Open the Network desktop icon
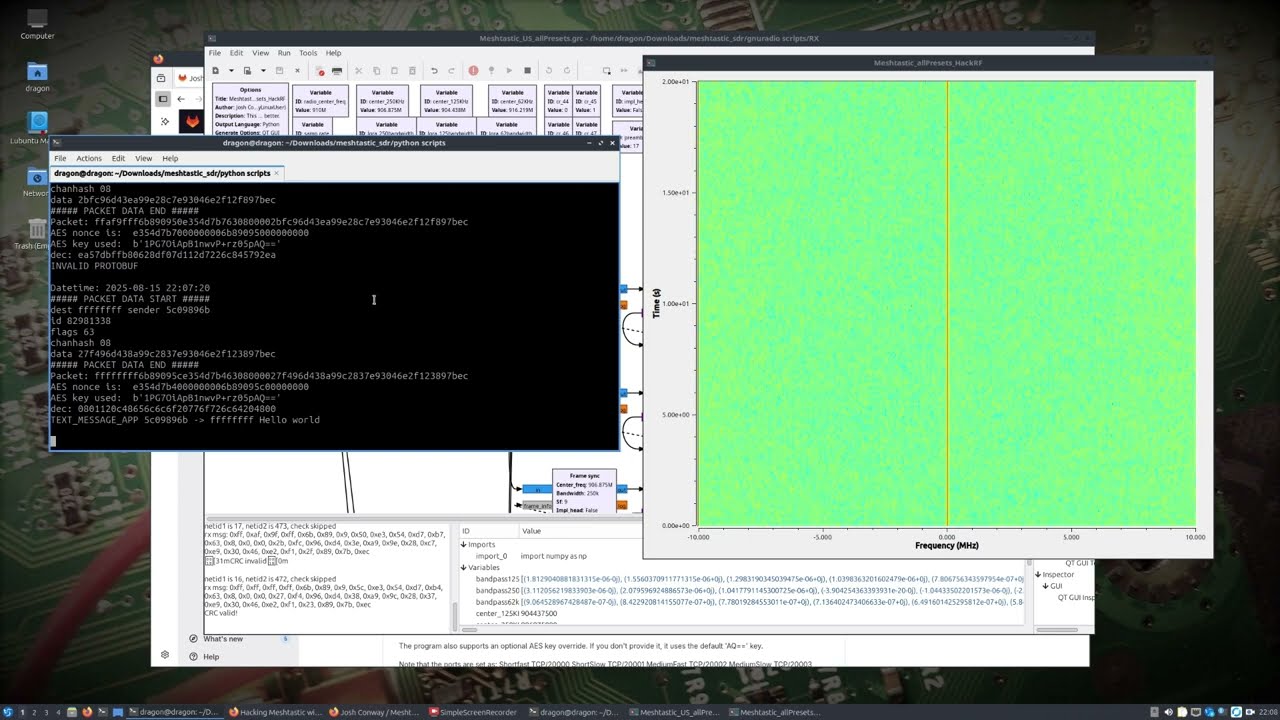Screen dimensions: 1280x720 click(x=37, y=182)
